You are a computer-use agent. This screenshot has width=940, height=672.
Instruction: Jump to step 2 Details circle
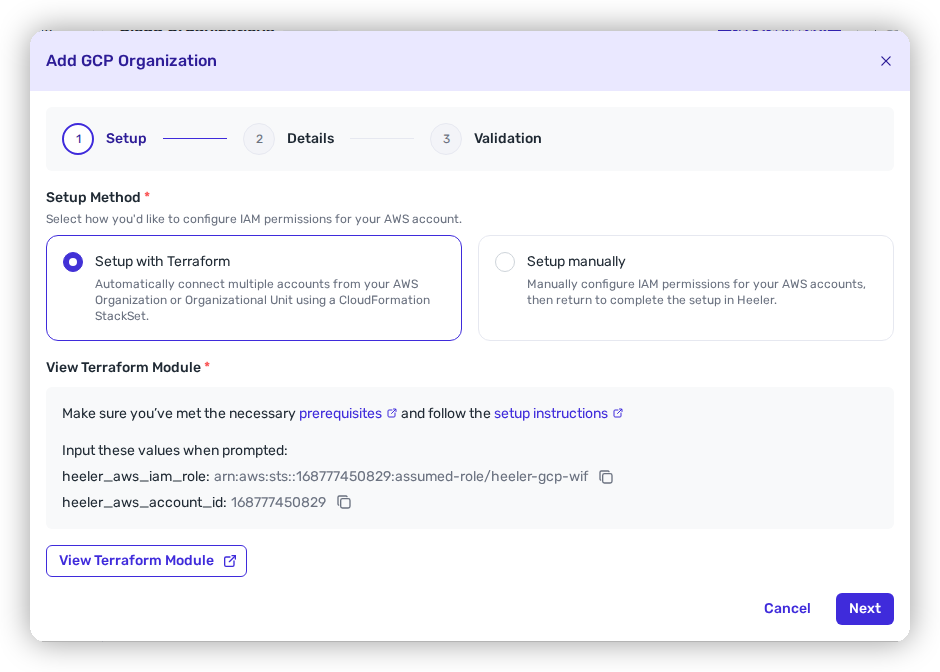[x=259, y=139]
